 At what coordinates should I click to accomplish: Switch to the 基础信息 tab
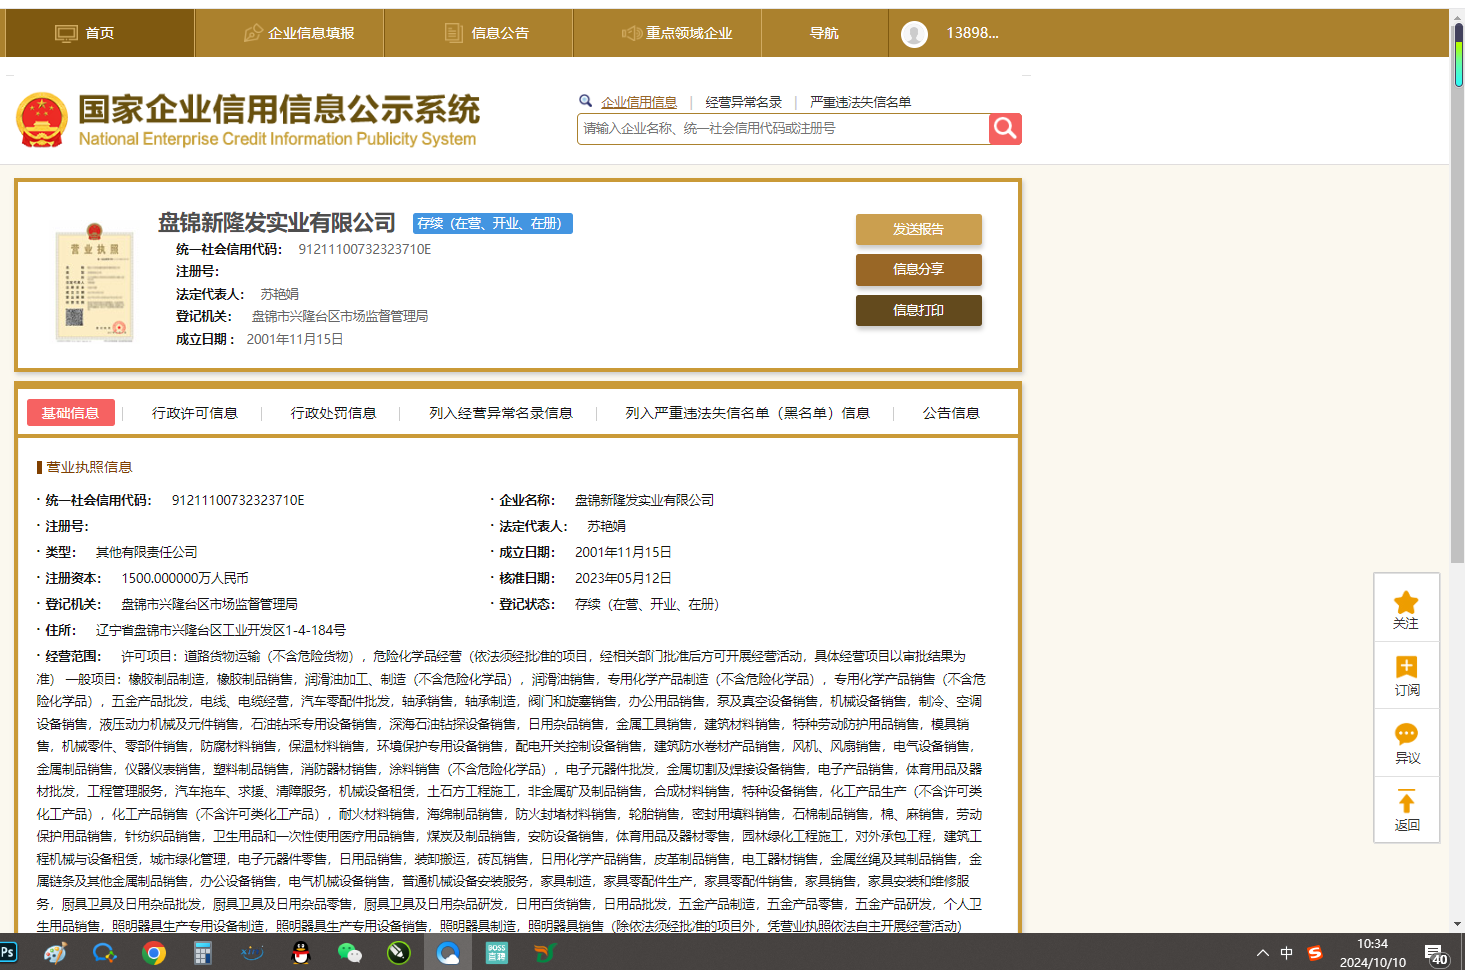(x=70, y=413)
